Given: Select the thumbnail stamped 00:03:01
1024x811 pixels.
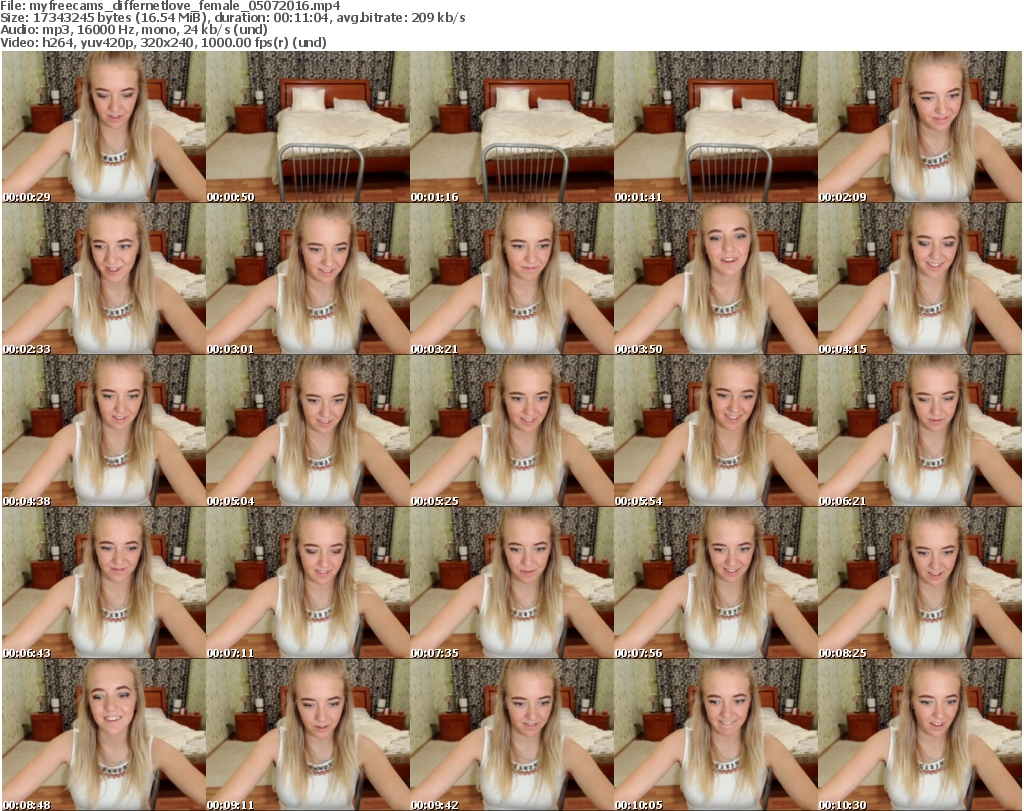Looking at the screenshot, I should pyautogui.click(x=308, y=279).
